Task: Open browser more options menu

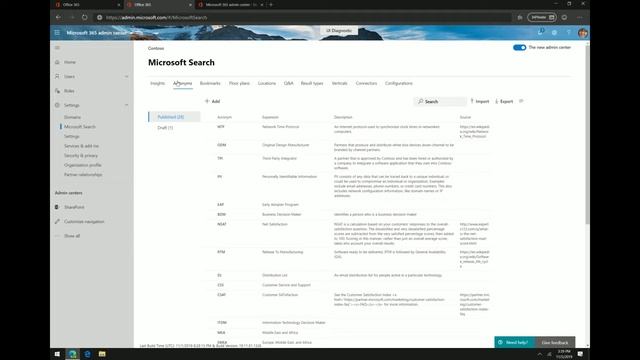Action: pyautogui.click(x=580, y=18)
